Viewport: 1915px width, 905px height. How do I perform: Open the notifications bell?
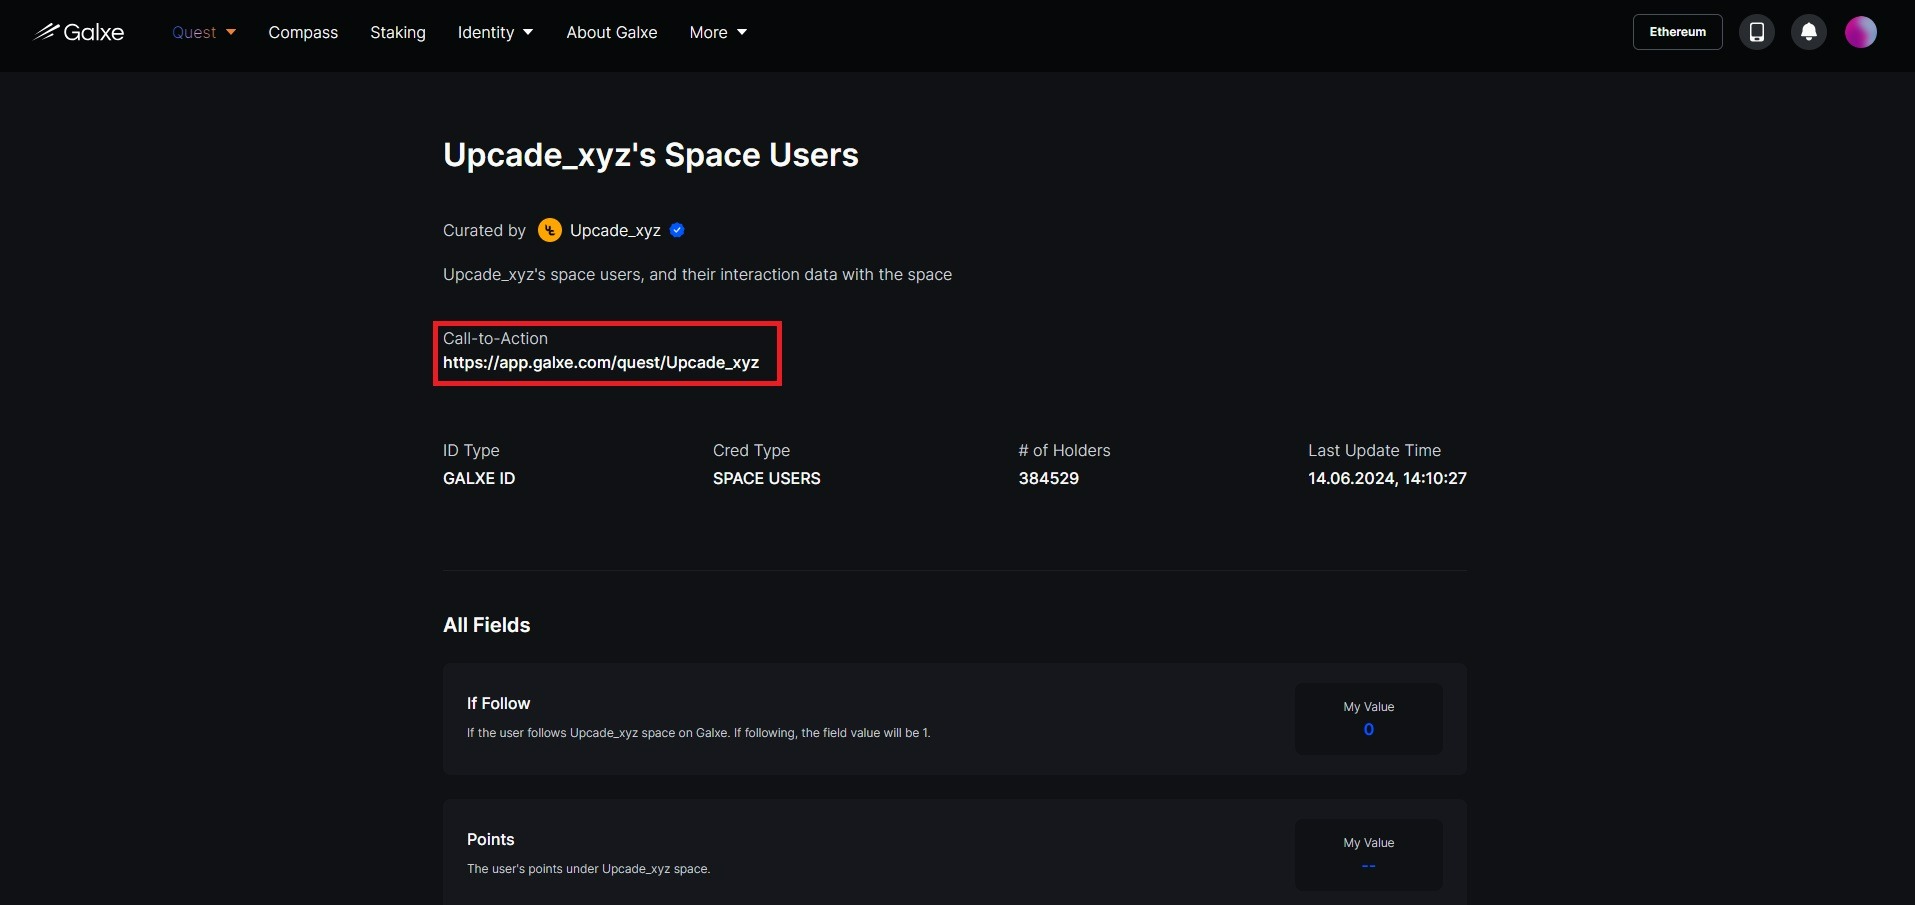click(x=1808, y=32)
